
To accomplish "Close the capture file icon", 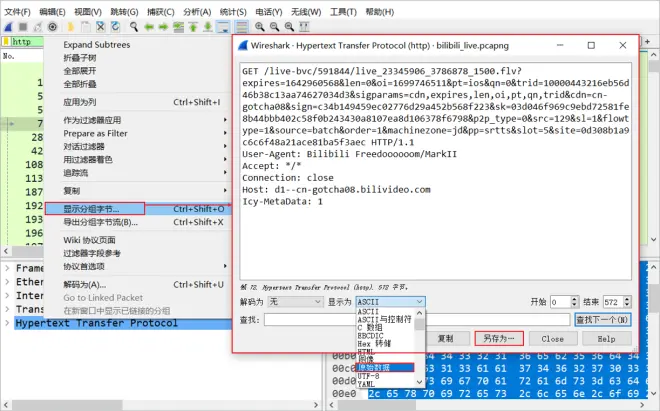I will point(100,27).
